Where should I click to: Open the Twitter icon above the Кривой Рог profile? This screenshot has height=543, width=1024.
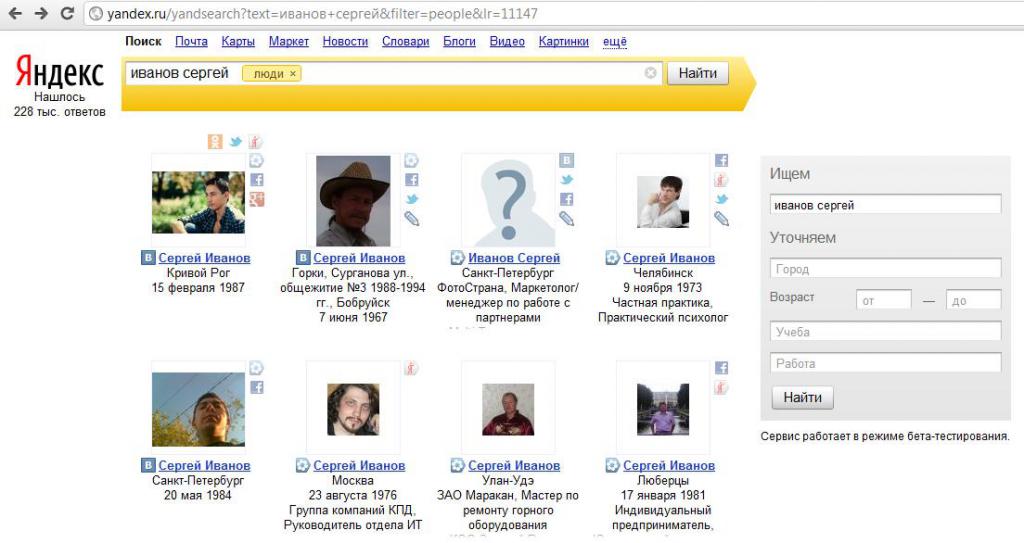coord(235,141)
